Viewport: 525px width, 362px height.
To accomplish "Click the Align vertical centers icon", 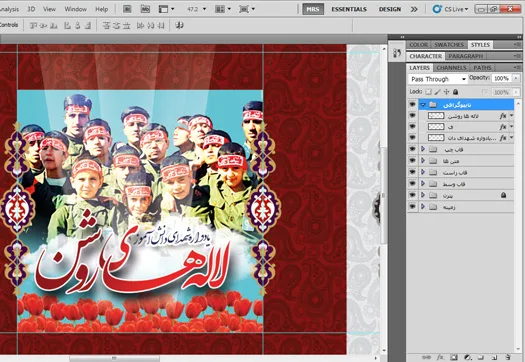I will (x=43, y=25).
